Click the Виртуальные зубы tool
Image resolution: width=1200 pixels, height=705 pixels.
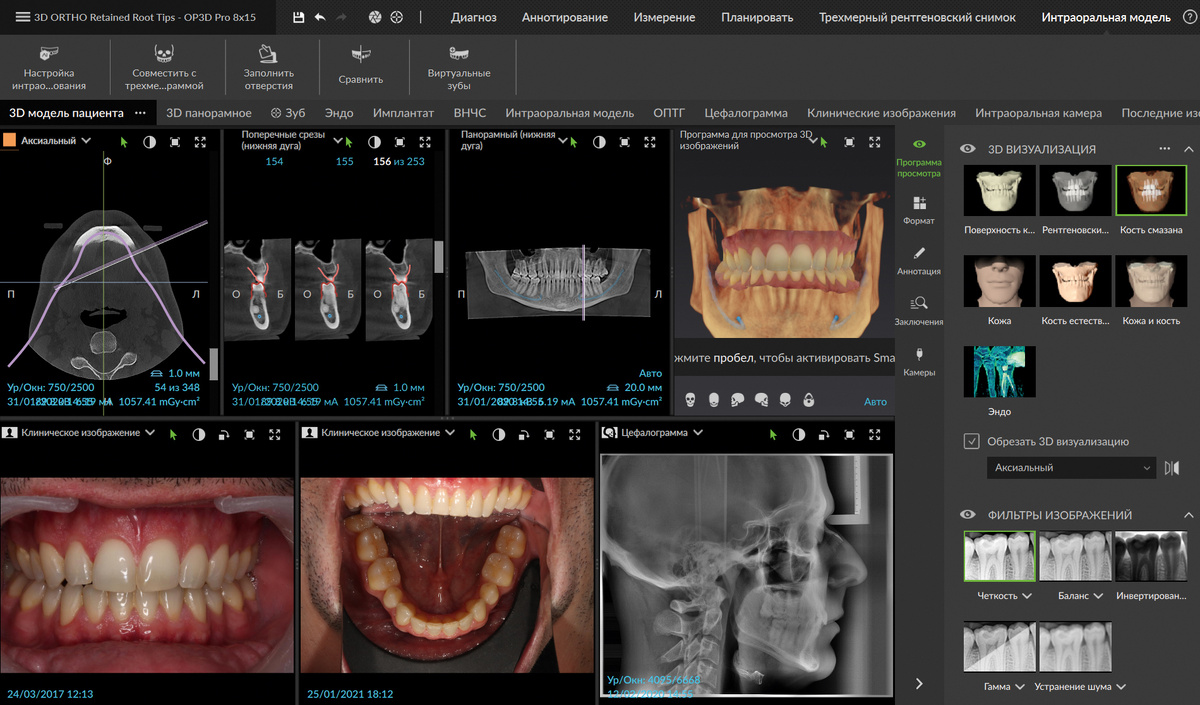tap(459, 67)
